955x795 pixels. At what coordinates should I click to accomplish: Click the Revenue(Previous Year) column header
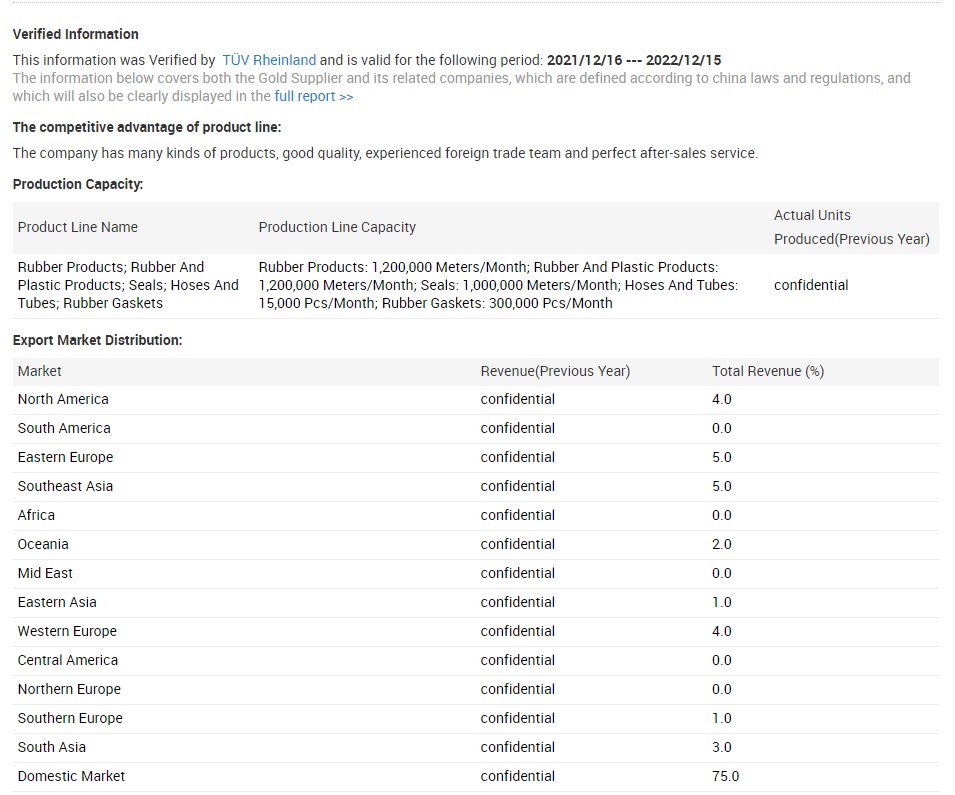555,371
